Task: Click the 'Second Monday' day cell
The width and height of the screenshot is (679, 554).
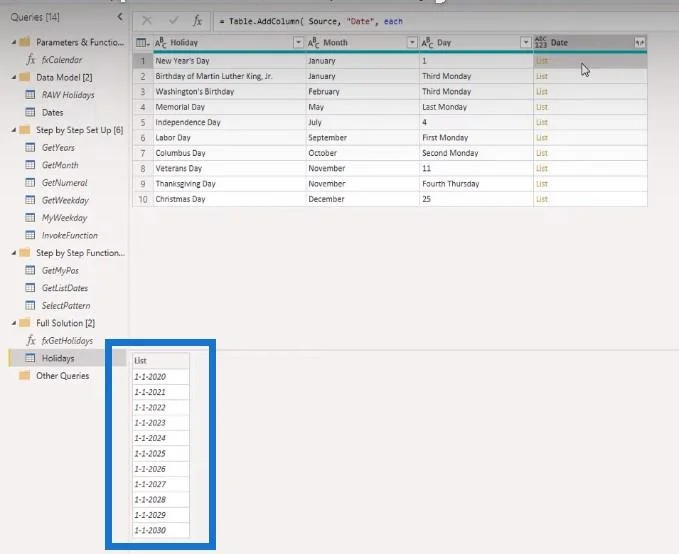Action: pos(476,153)
